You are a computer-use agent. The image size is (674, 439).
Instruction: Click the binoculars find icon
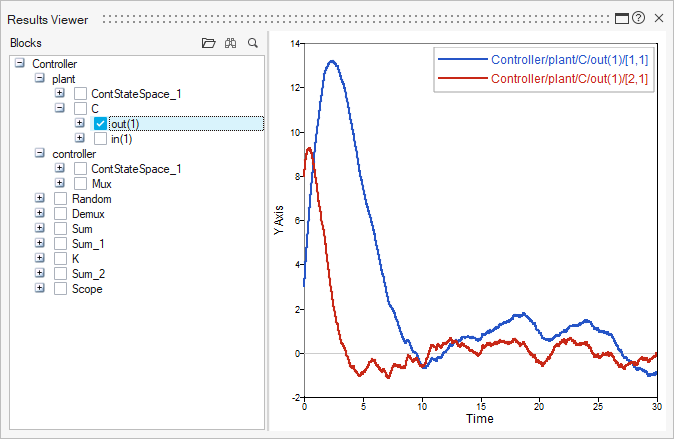230,43
